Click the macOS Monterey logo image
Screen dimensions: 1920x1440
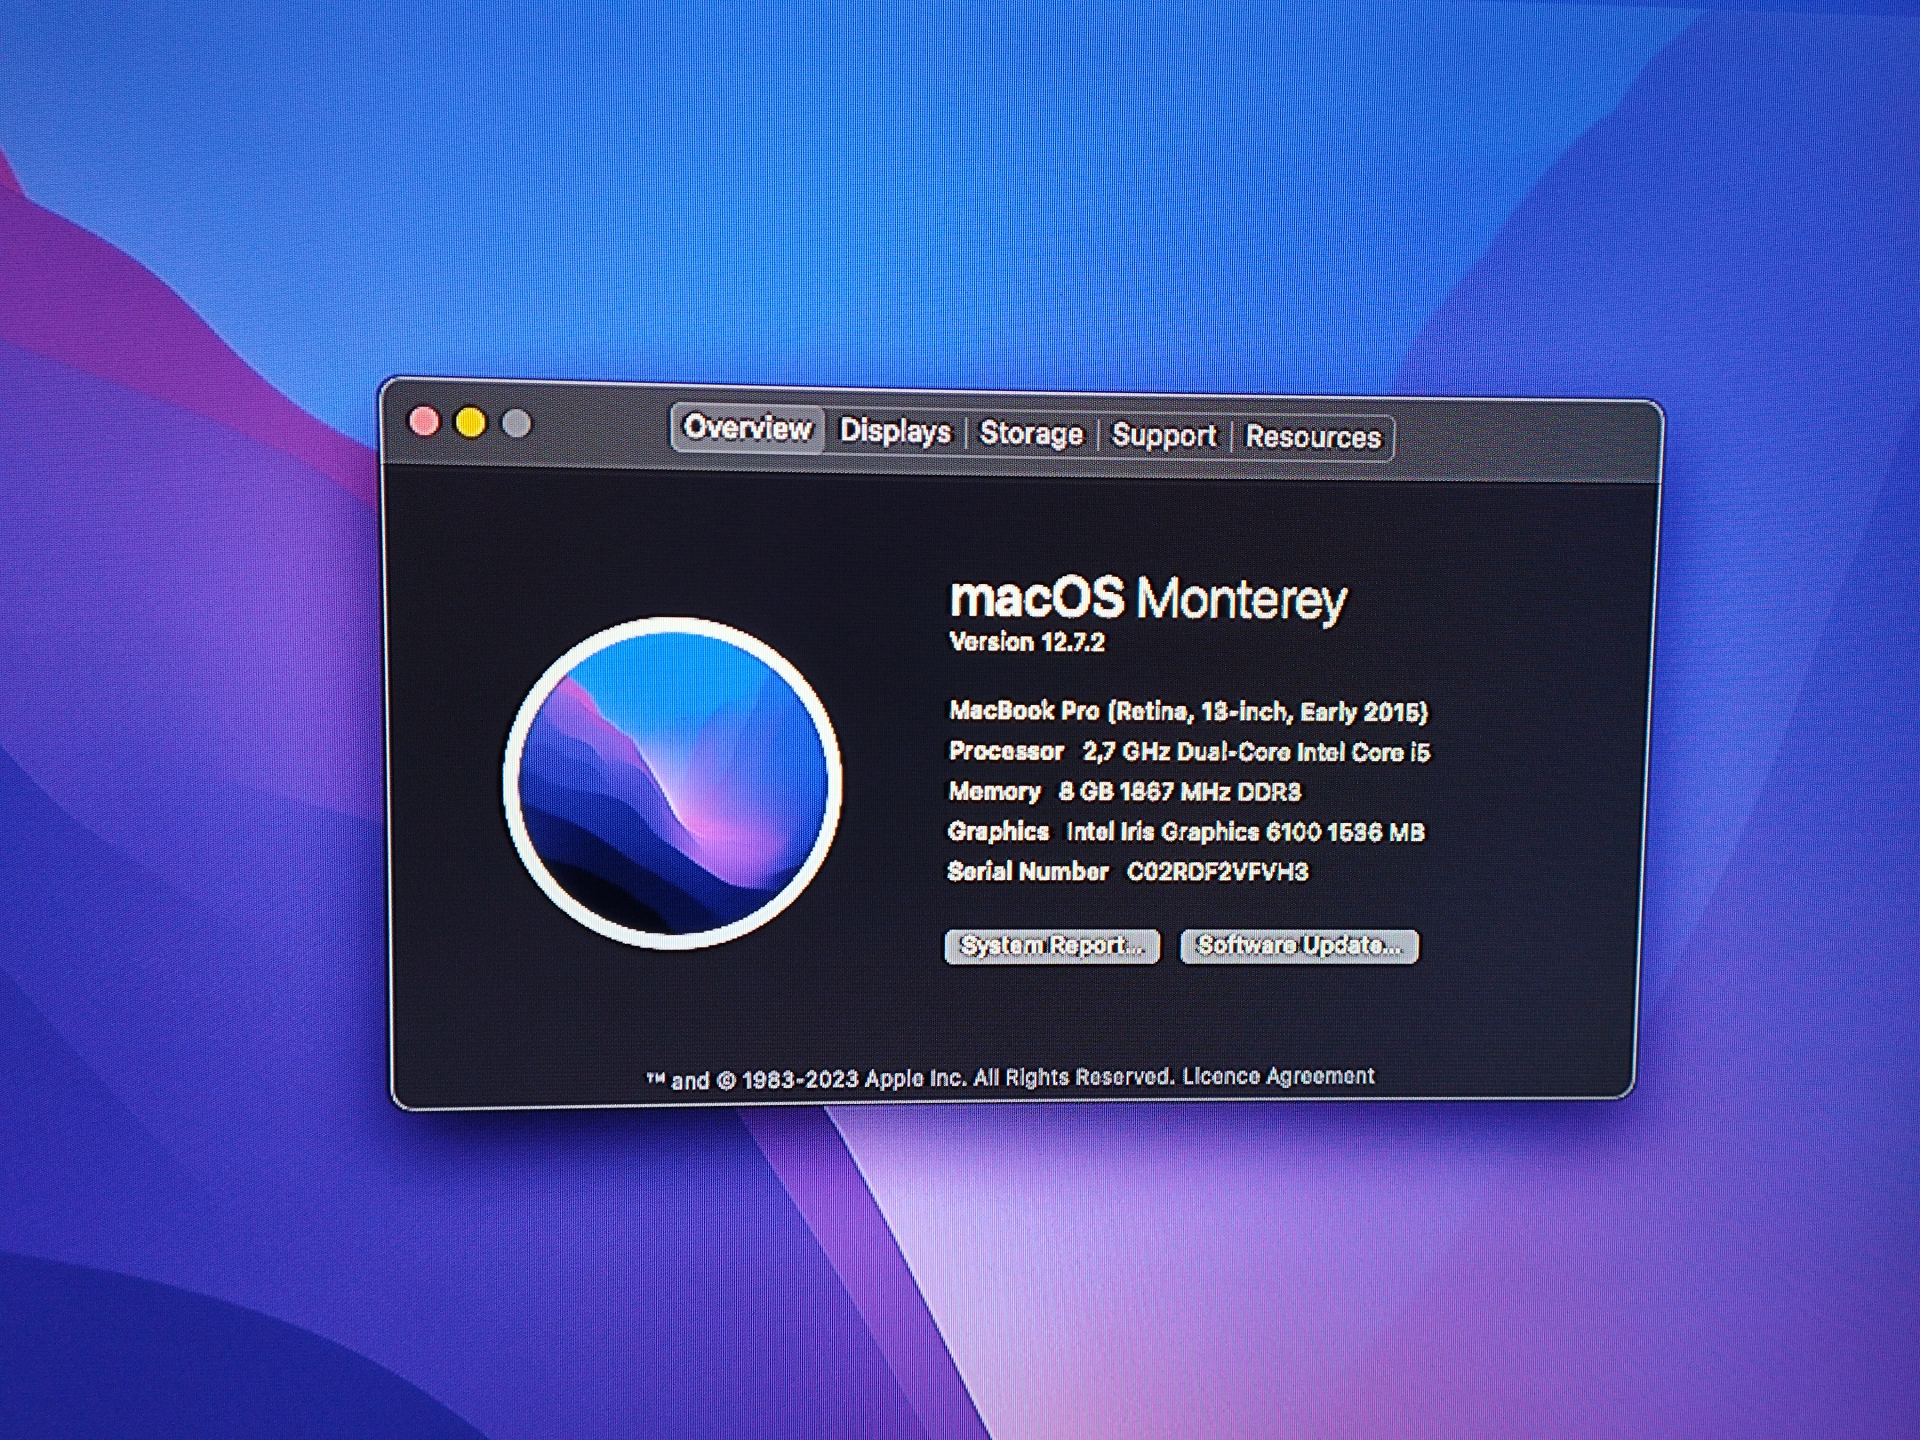(673, 782)
